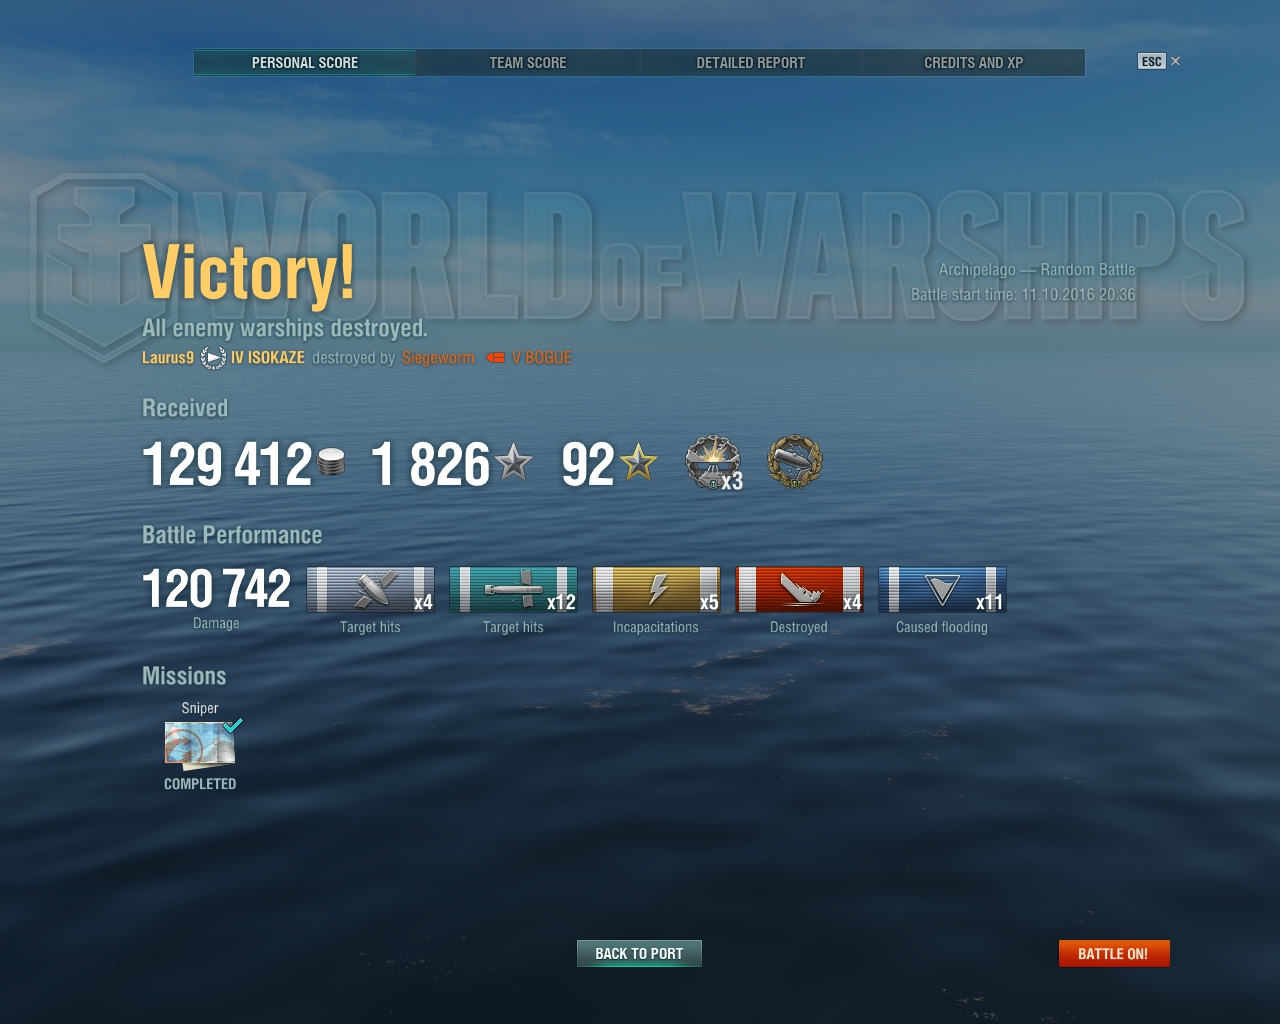Click the credits silver coins icon
The image size is (1280, 1024).
pyautogui.click(x=331, y=462)
